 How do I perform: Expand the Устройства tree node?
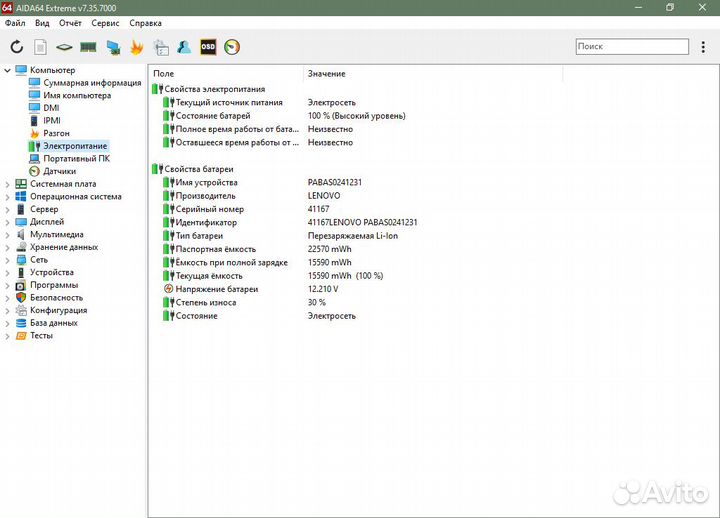click(x=7, y=272)
